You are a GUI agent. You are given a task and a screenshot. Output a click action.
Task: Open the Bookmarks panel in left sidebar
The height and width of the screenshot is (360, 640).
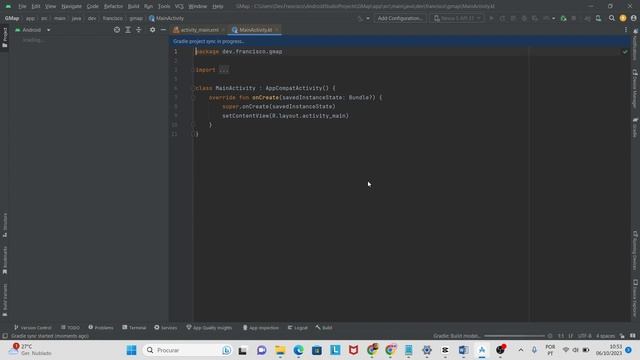pos(4,260)
